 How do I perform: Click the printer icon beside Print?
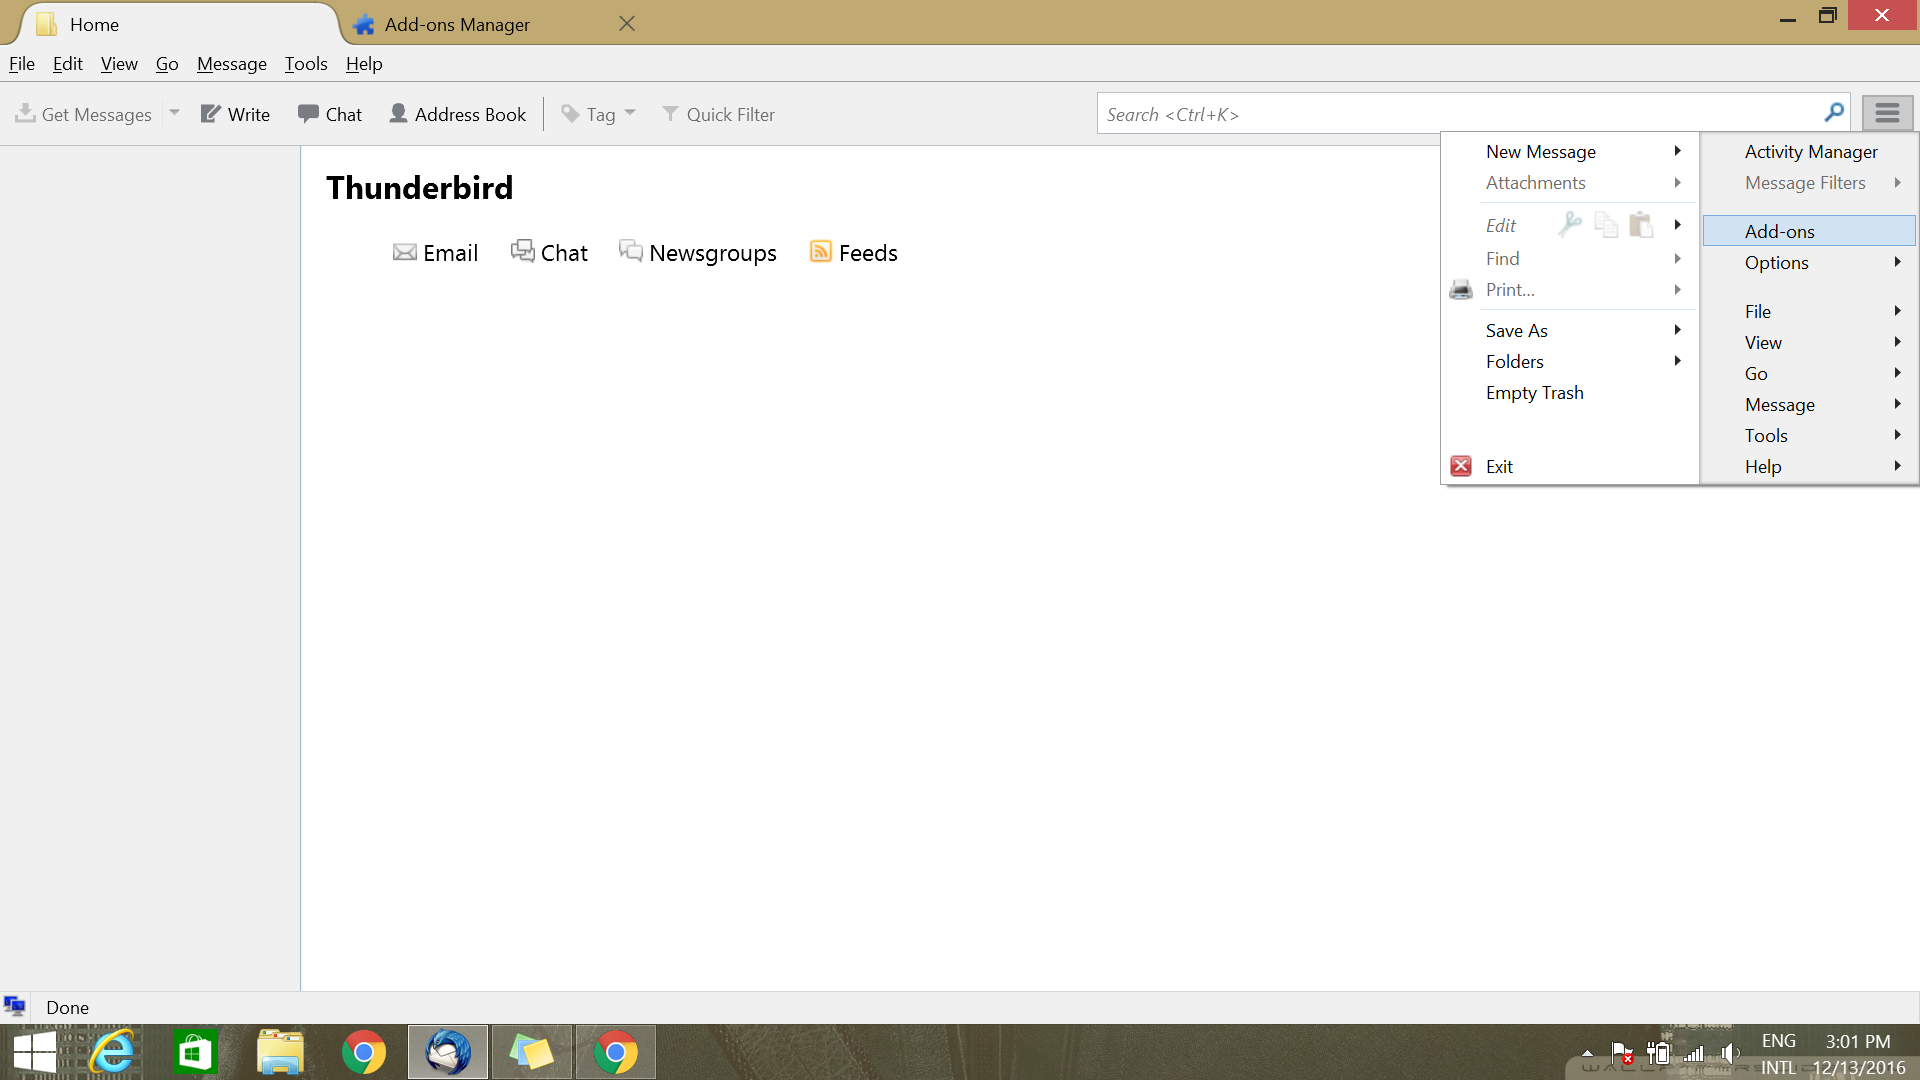click(1461, 290)
